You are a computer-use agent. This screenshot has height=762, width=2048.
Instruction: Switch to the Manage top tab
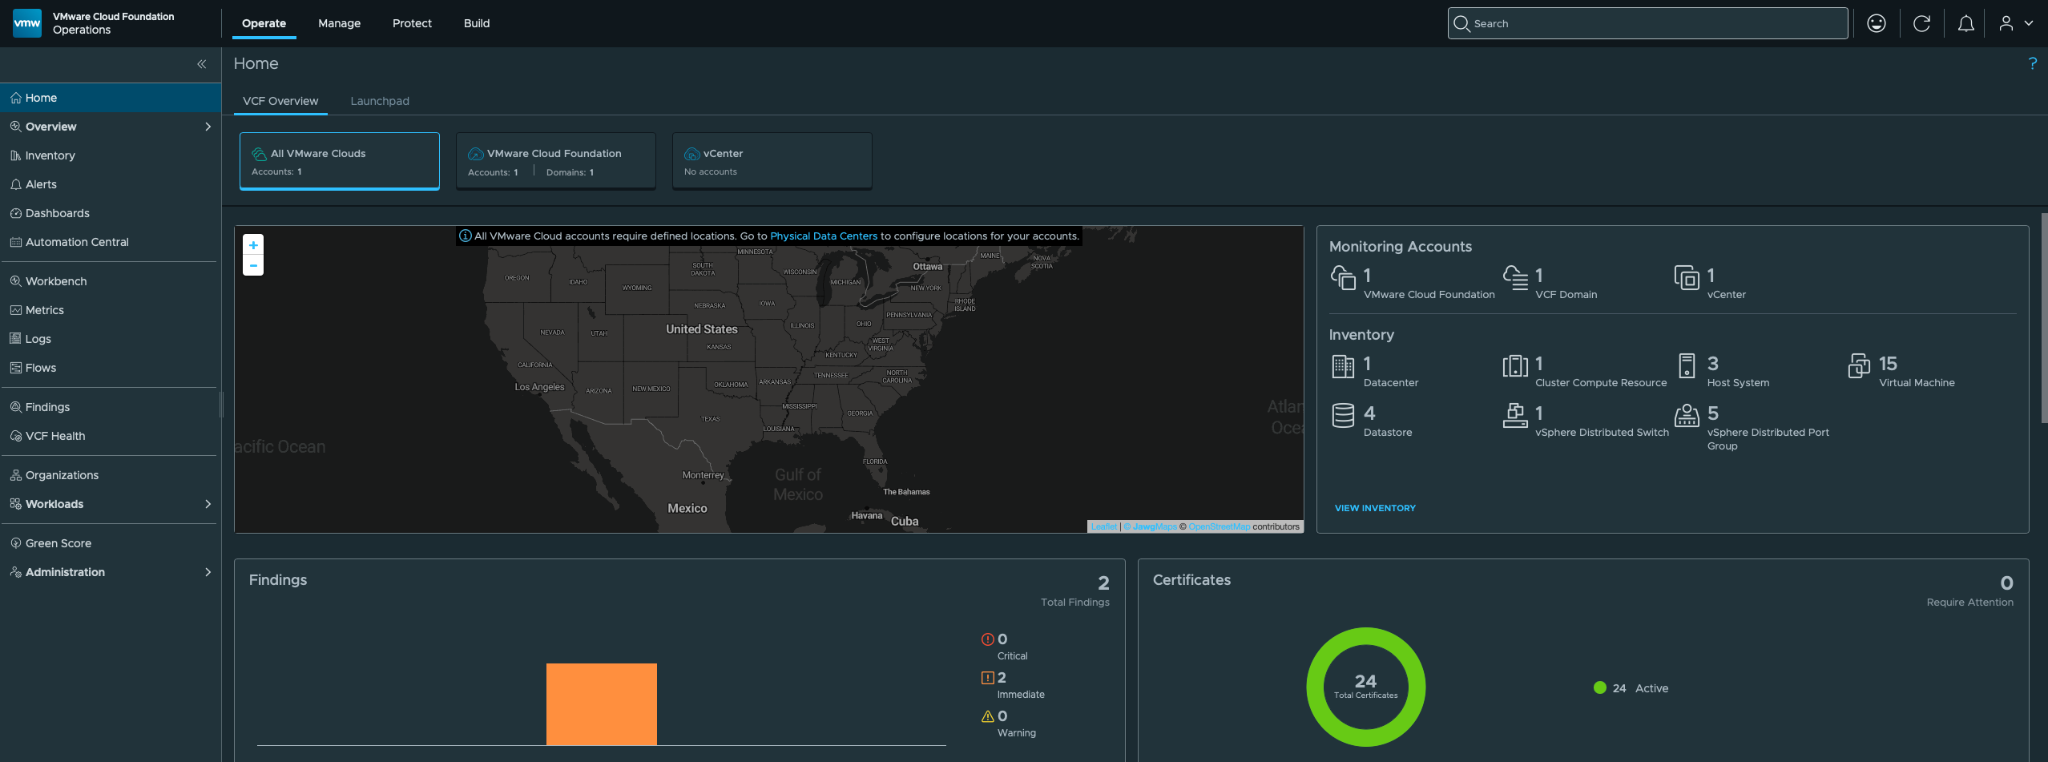pos(339,23)
